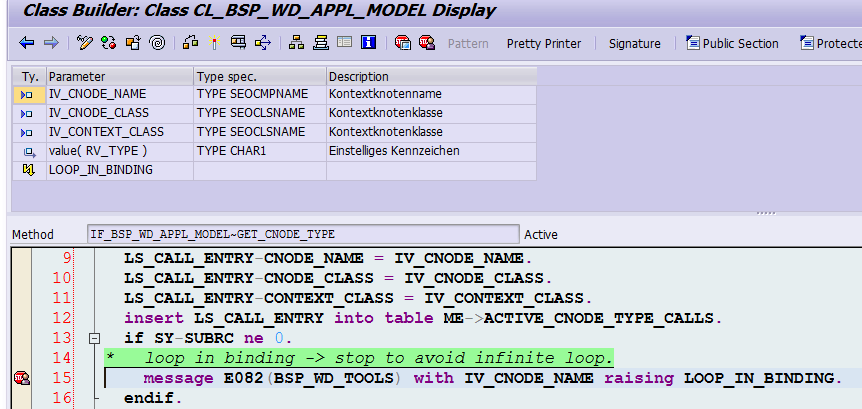The width and height of the screenshot is (862, 409).
Task: Select the LOOP_IN_BINDING exception cell
Action: click(x=120, y=170)
